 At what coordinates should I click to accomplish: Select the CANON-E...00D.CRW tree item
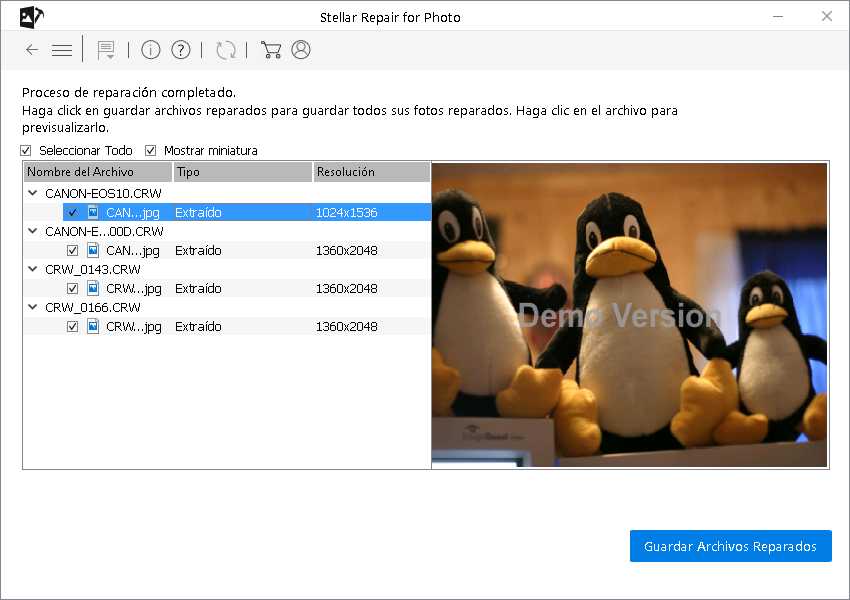pyautogui.click(x=104, y=231)
